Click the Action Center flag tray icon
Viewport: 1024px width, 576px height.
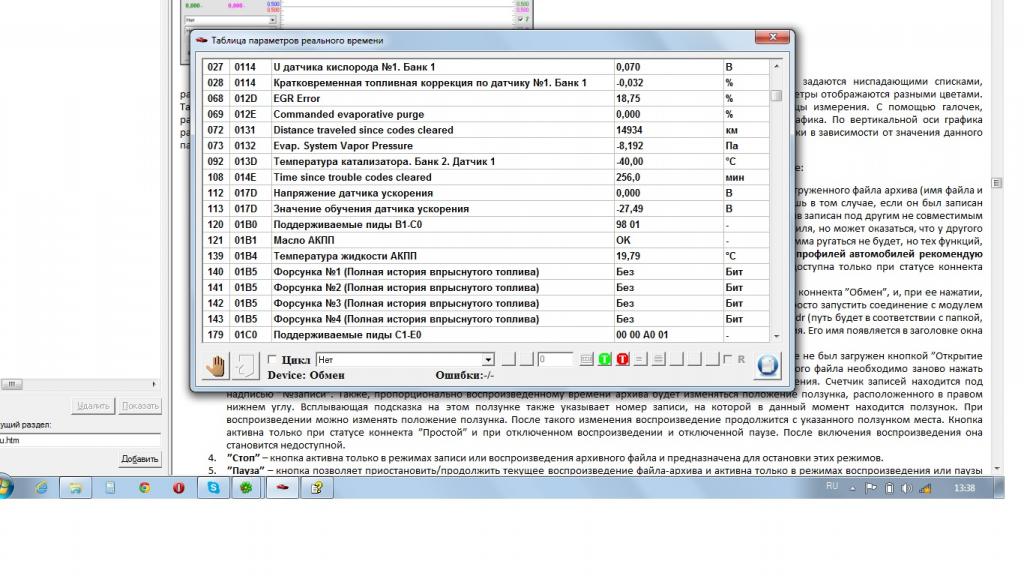(x=871, y=488)
